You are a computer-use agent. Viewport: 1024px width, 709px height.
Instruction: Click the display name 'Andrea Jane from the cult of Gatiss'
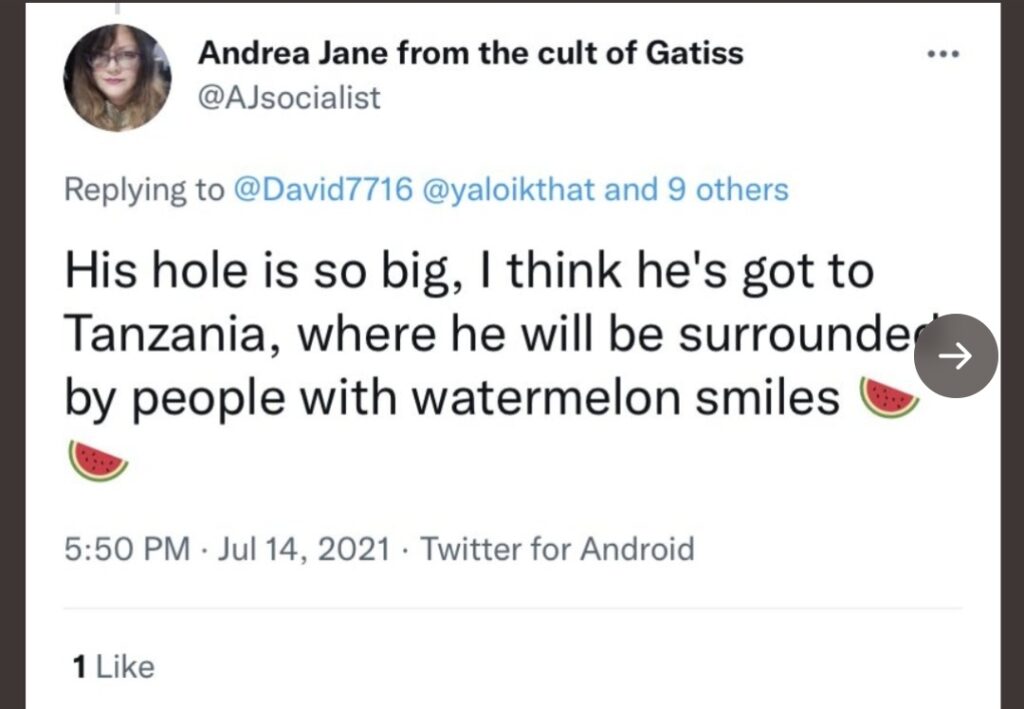point(470,53)
